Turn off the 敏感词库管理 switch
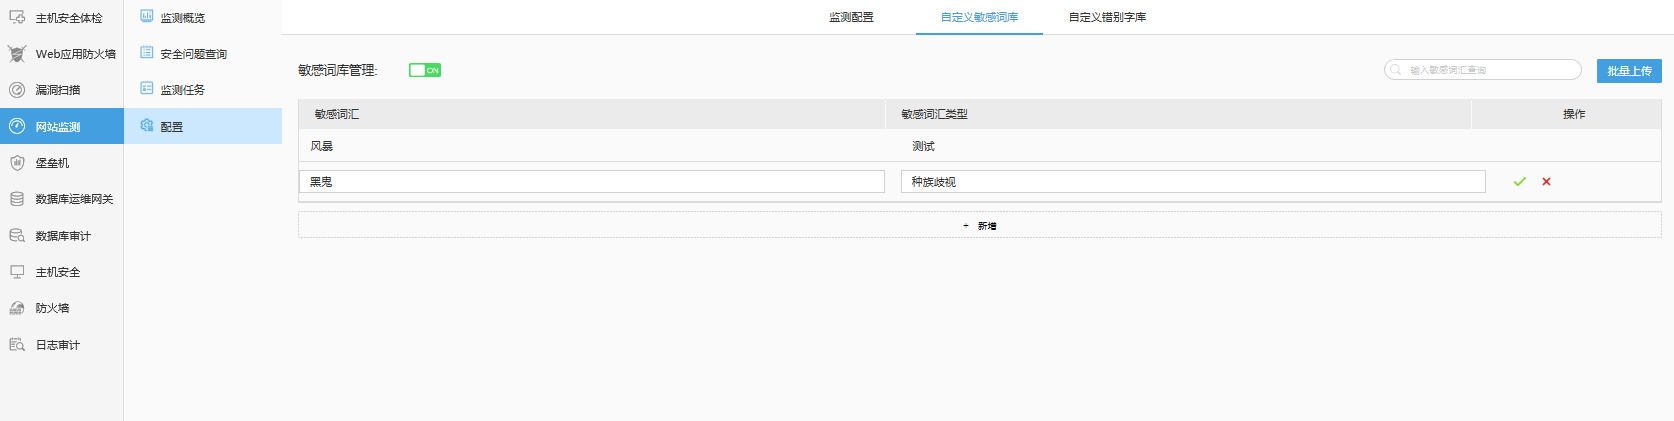The width and height of the screenshot is (1674, 421). tap(425, 70)
